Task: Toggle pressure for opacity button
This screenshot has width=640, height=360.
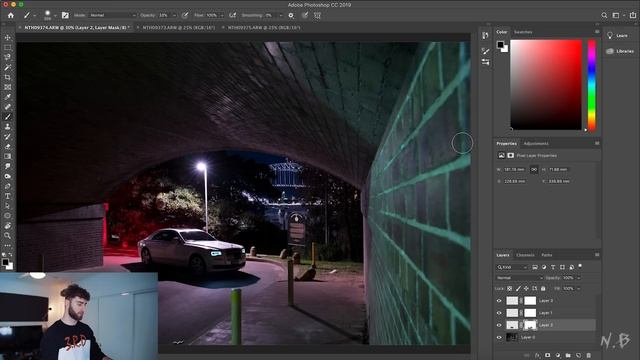Action: coord(185,15)
